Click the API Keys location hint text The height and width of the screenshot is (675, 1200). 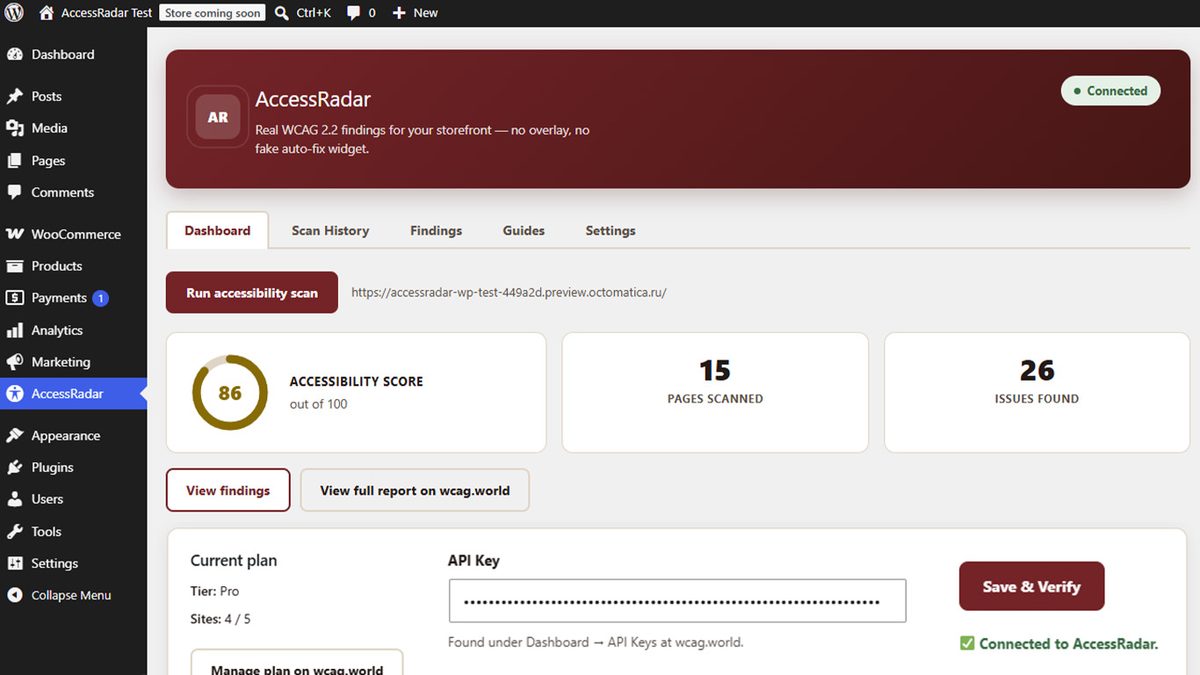click(x=596, y=642)
